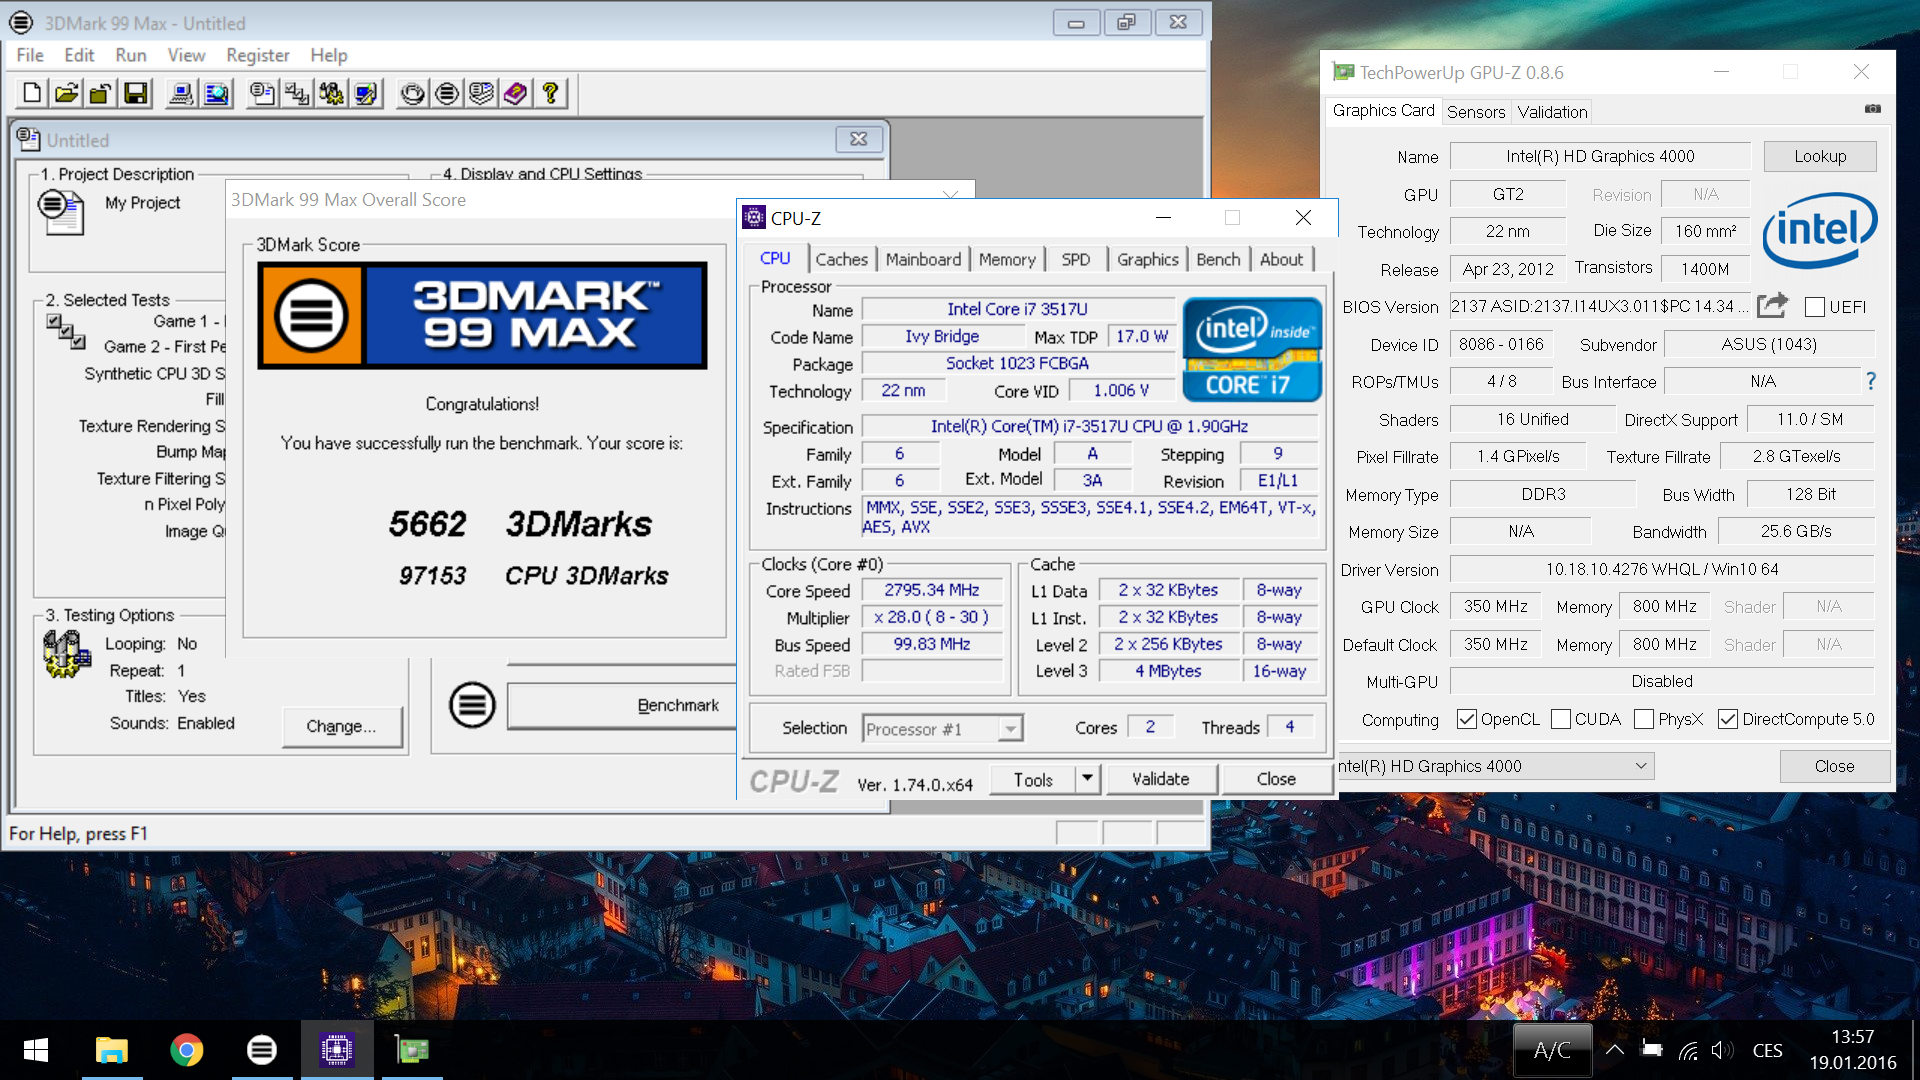Click the Lookup button in GPU-Z
The height and width of the screenshot is (1080, 1920).
click(x=1820, y=156)
